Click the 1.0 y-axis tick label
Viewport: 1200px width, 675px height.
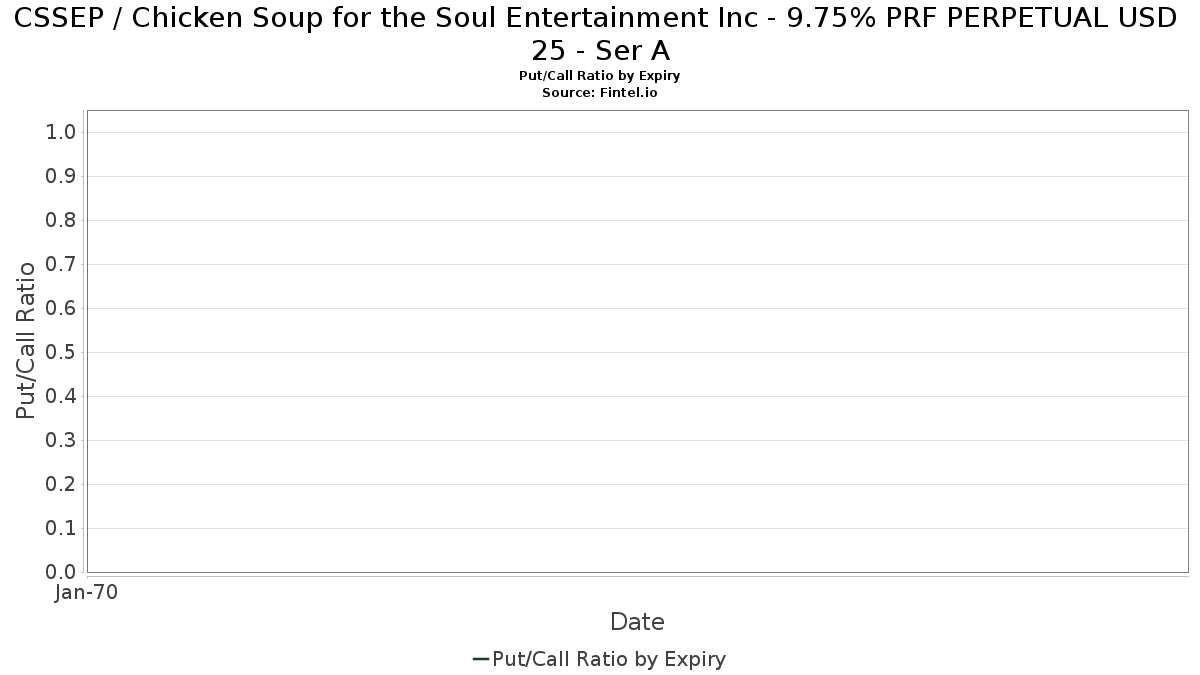(x=61, y=133)
